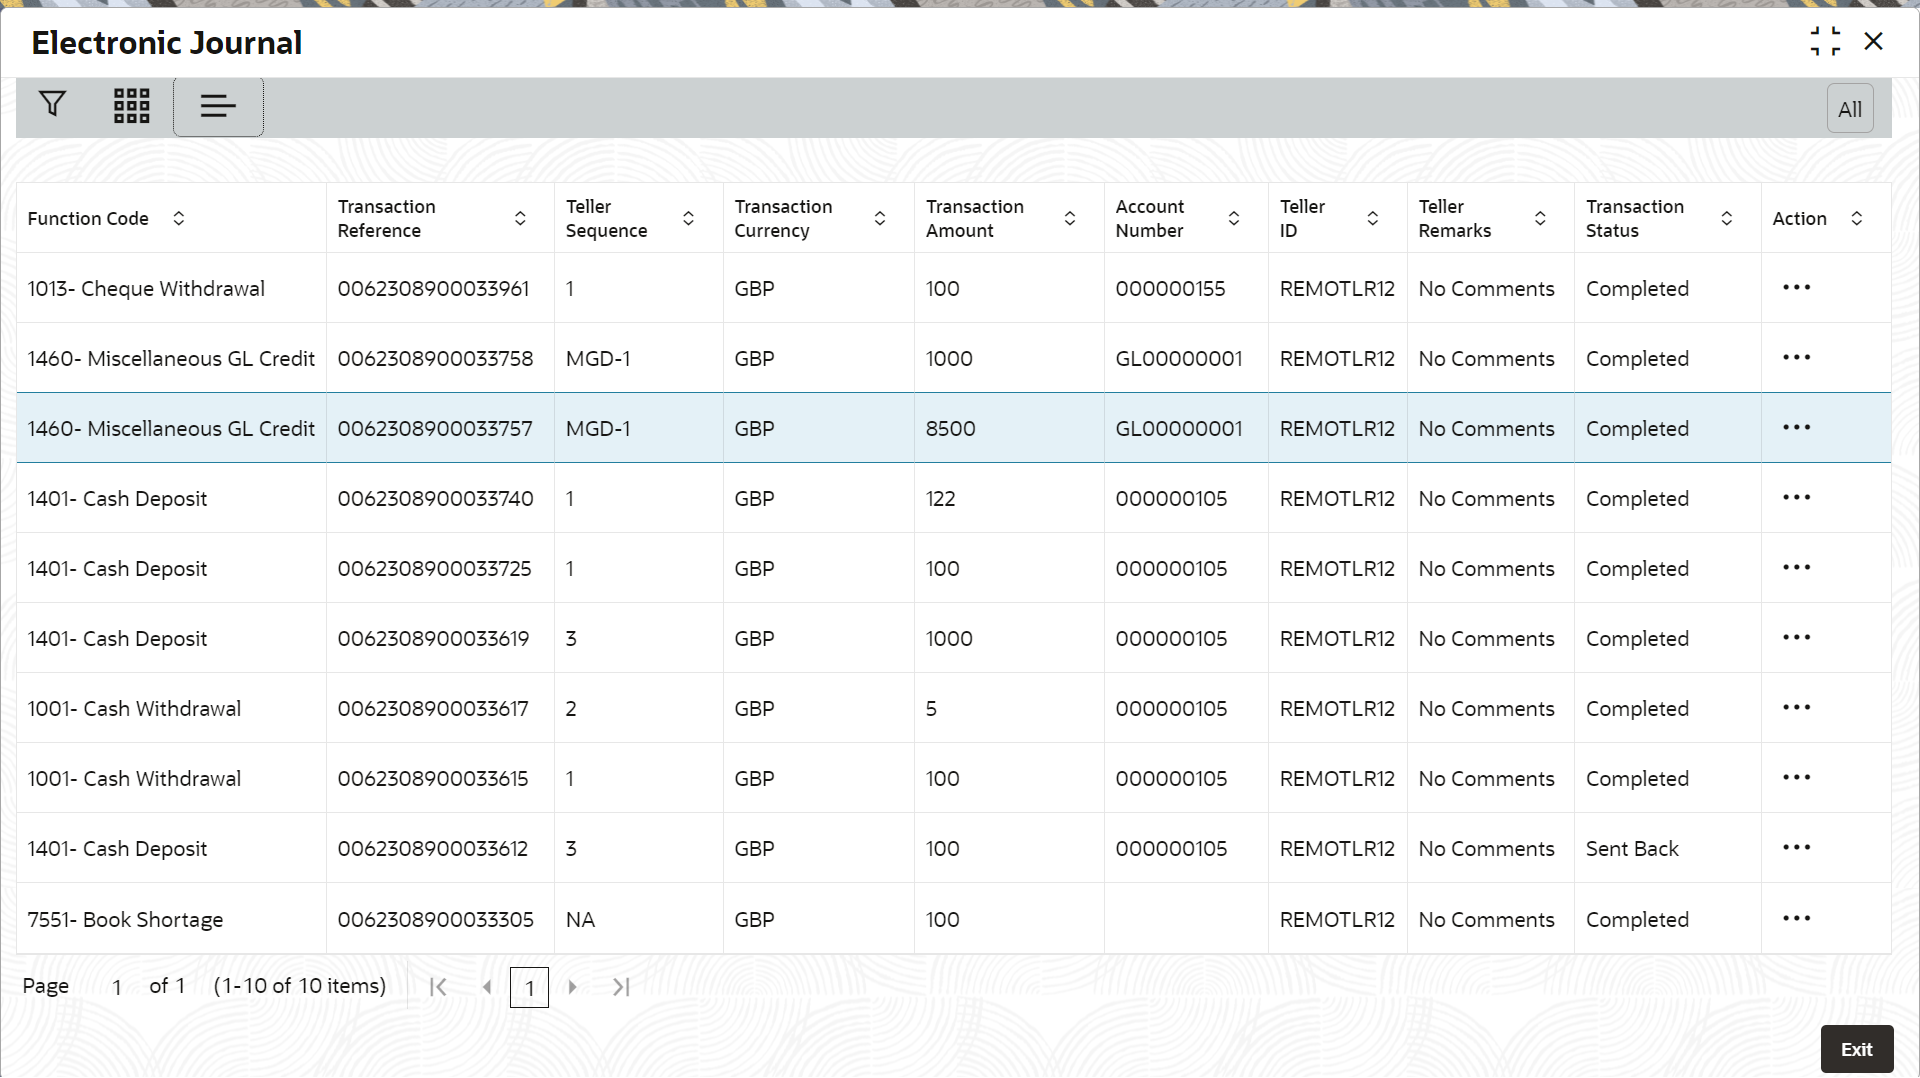Select the transaction 0062308900033758 row
This screenshot has height=1078, width=1920.
coord(435,358)
